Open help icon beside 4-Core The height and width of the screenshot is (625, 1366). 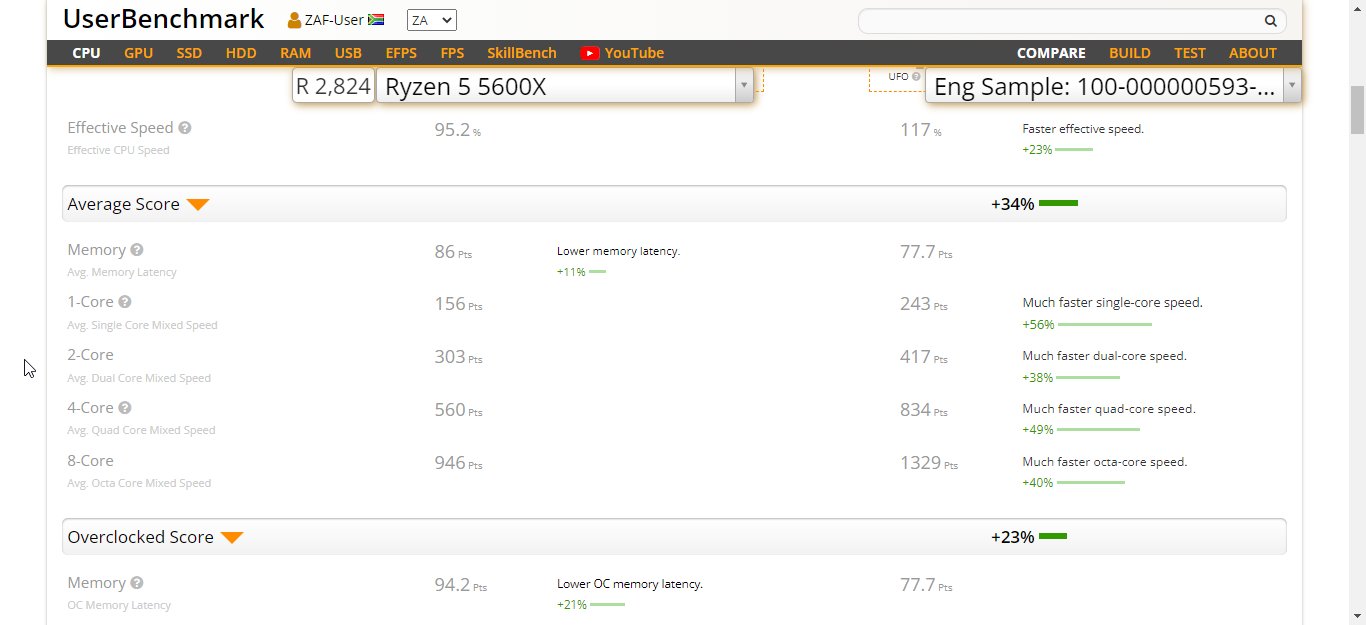click(125, 408)
